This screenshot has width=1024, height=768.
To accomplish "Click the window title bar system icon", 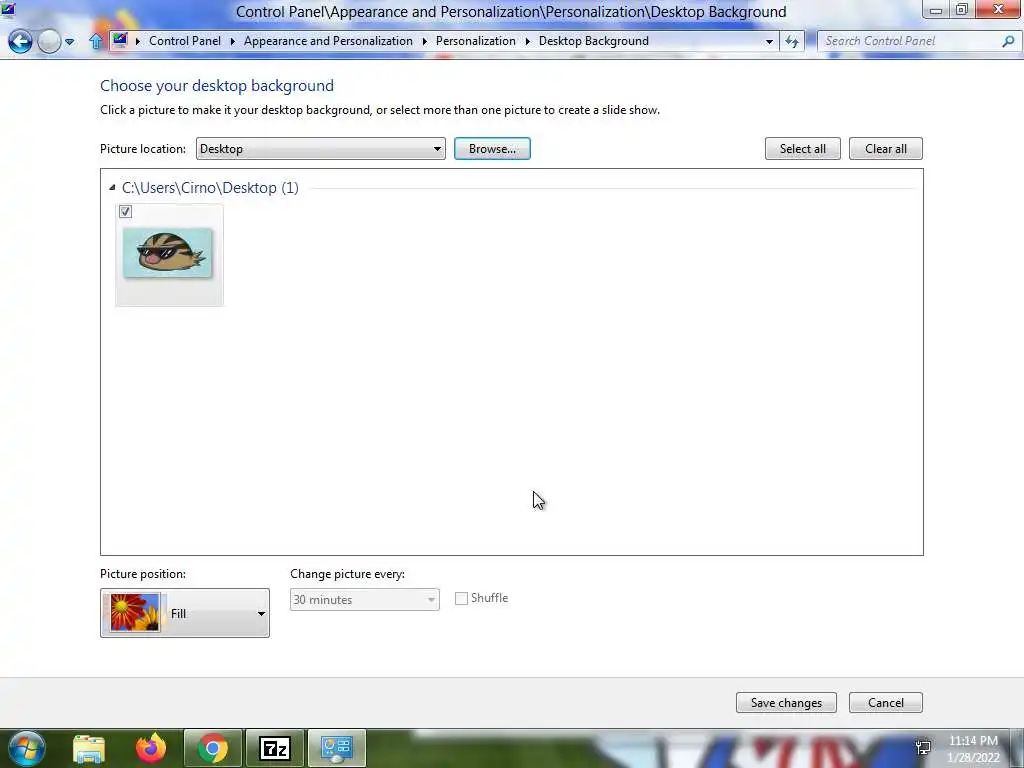I will 8,9.
